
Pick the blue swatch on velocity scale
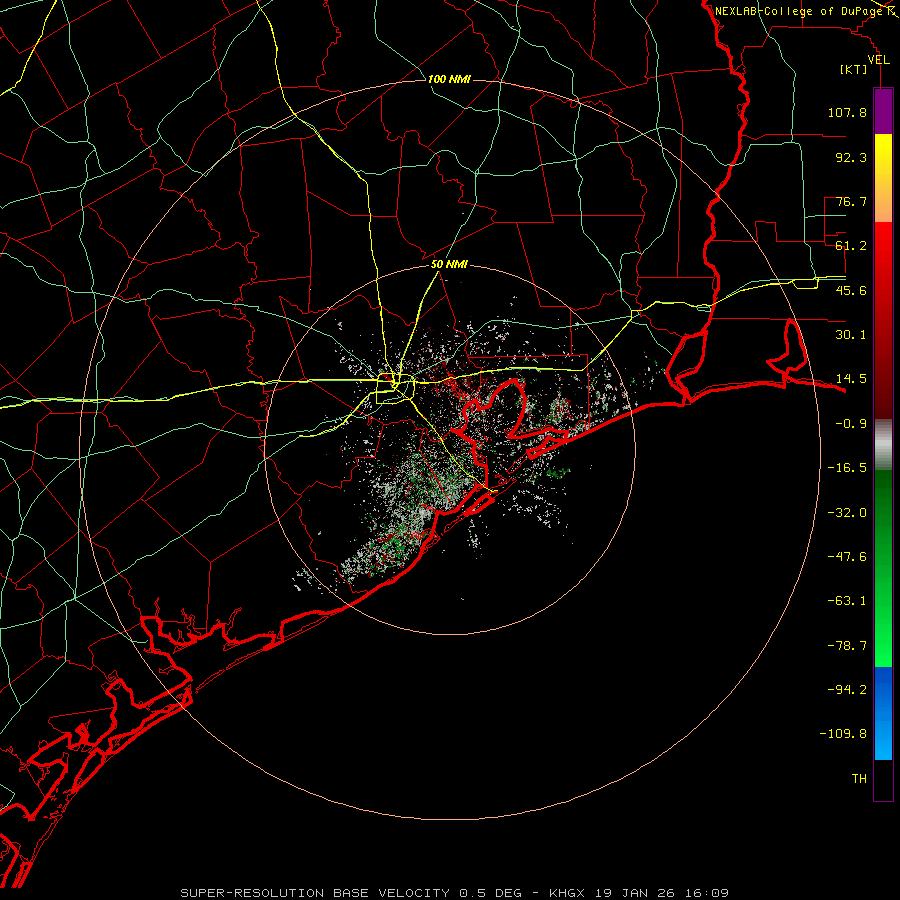pyautogui.click(x=883, y=713)
